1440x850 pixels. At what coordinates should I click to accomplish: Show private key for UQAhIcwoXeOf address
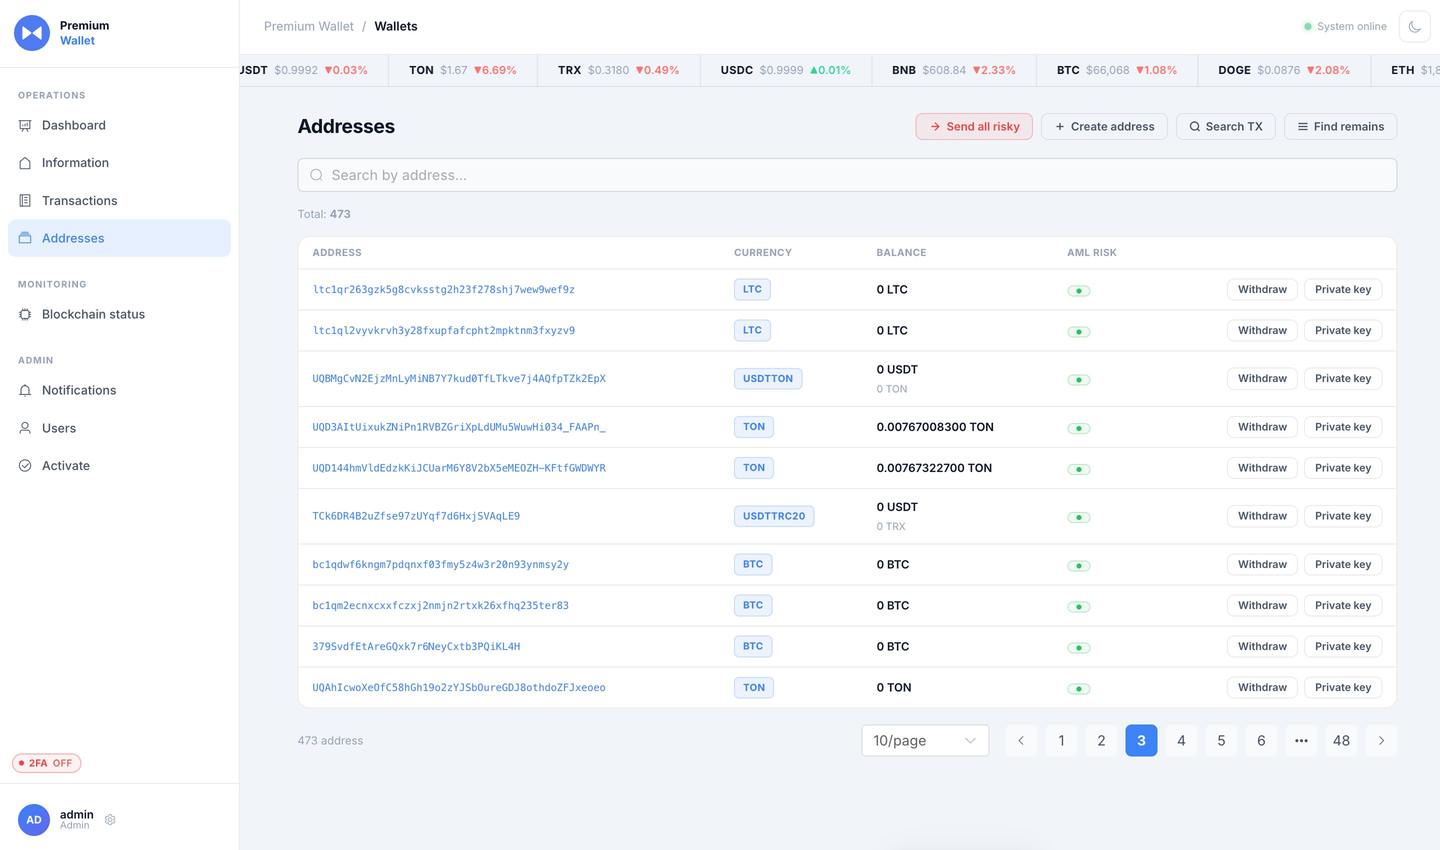1343,688
